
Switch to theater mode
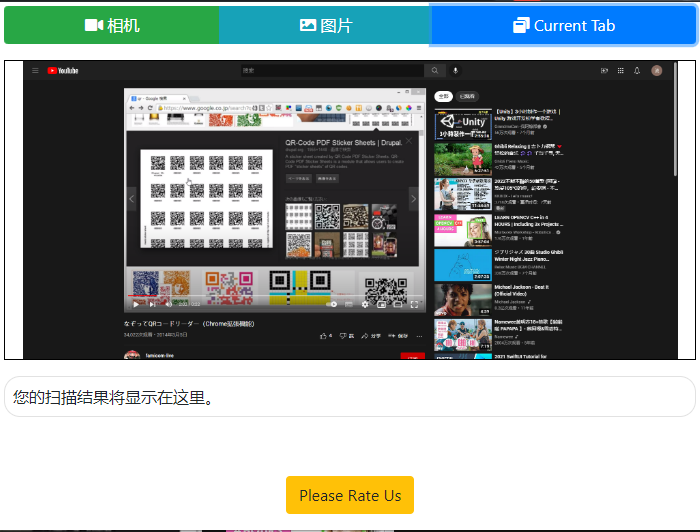pos(398,304)
